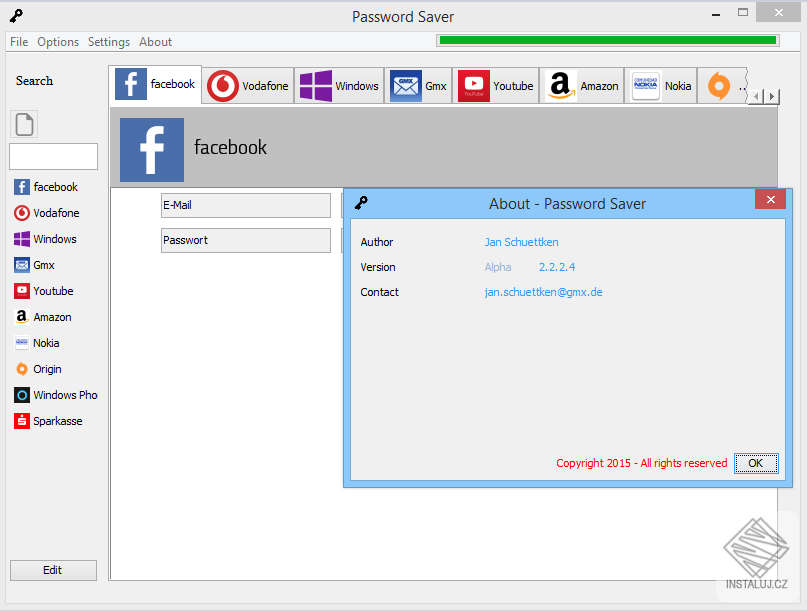Screen dimensions: 807x611
Task: Click the E-Mail field box
Action: tap(246, 205)
